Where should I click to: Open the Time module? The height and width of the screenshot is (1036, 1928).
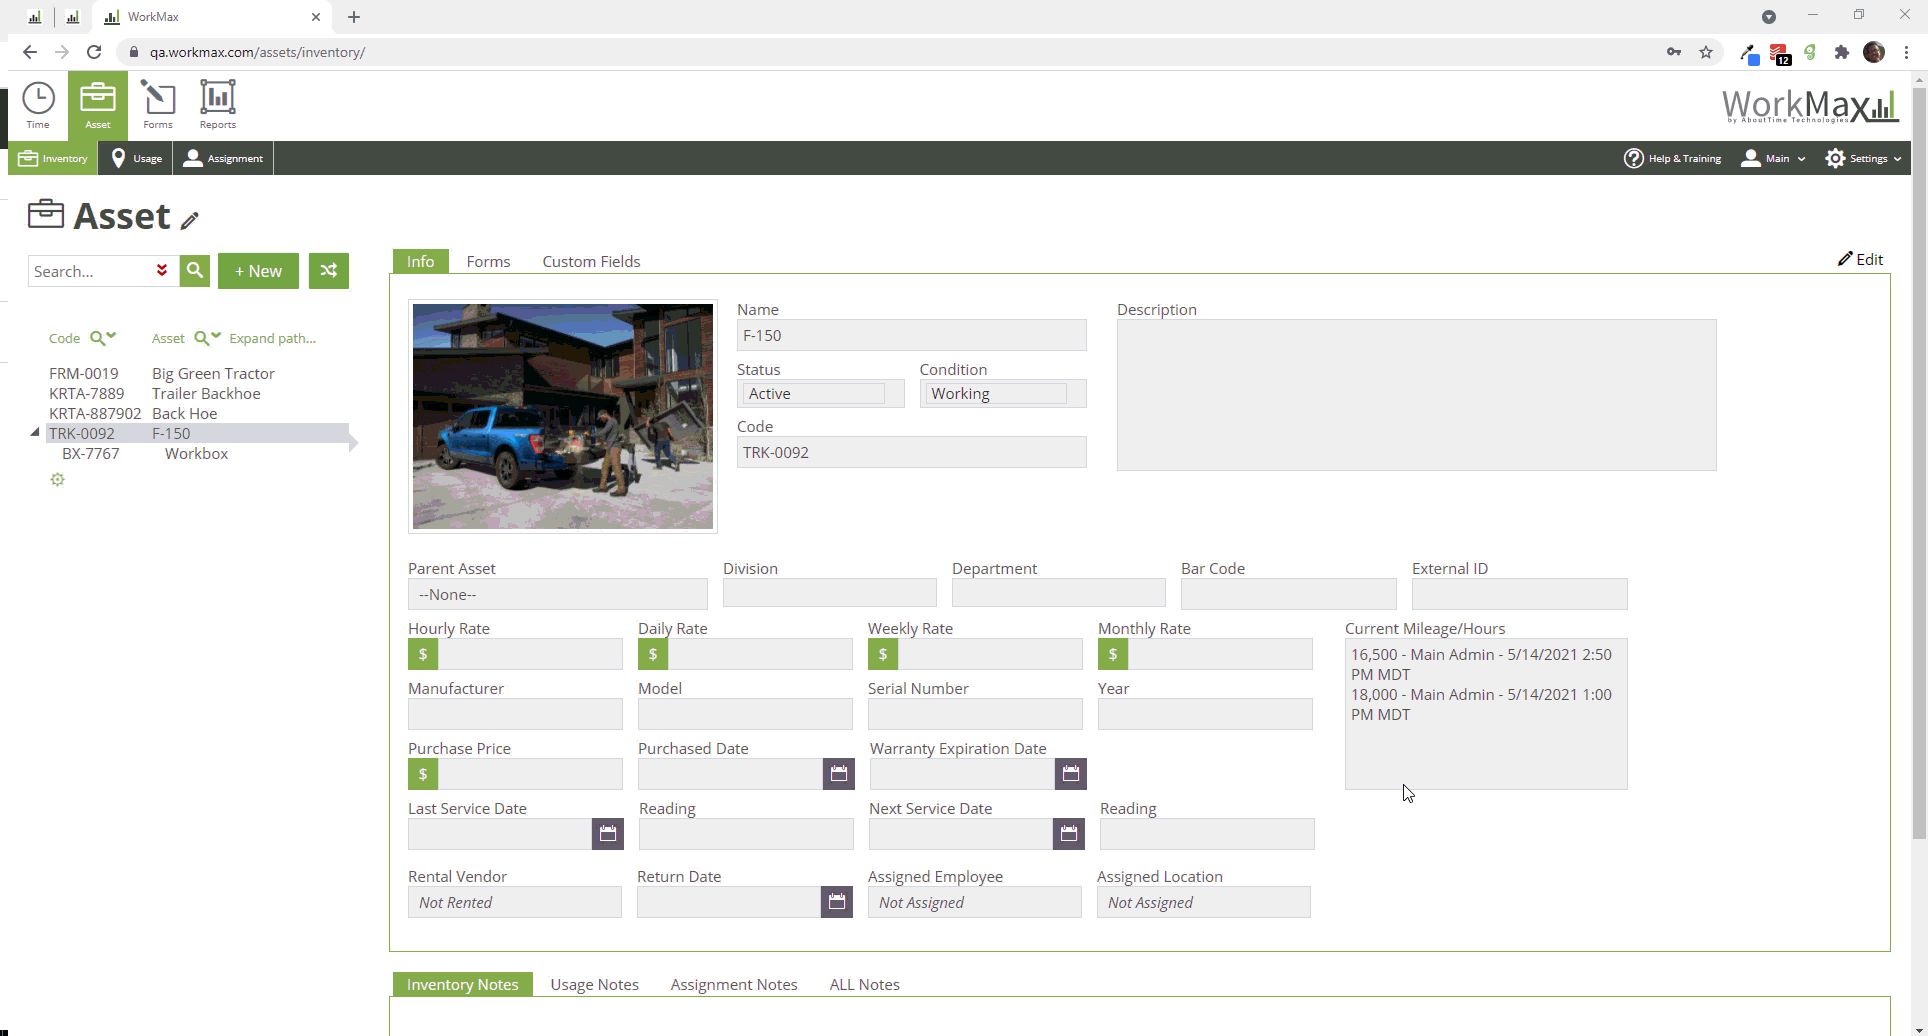click(38, 105)
